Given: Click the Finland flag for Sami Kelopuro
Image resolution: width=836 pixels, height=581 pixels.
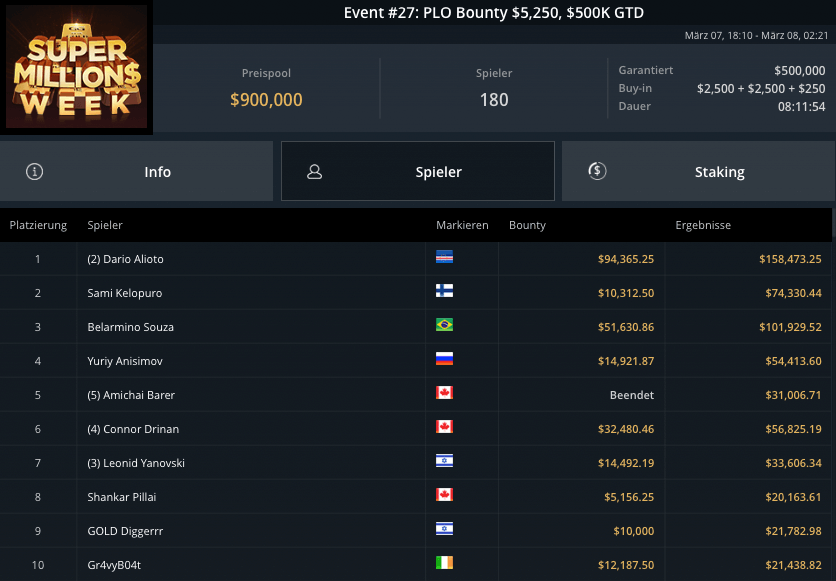Looking at the screenshot, I should tap(445, 292).
